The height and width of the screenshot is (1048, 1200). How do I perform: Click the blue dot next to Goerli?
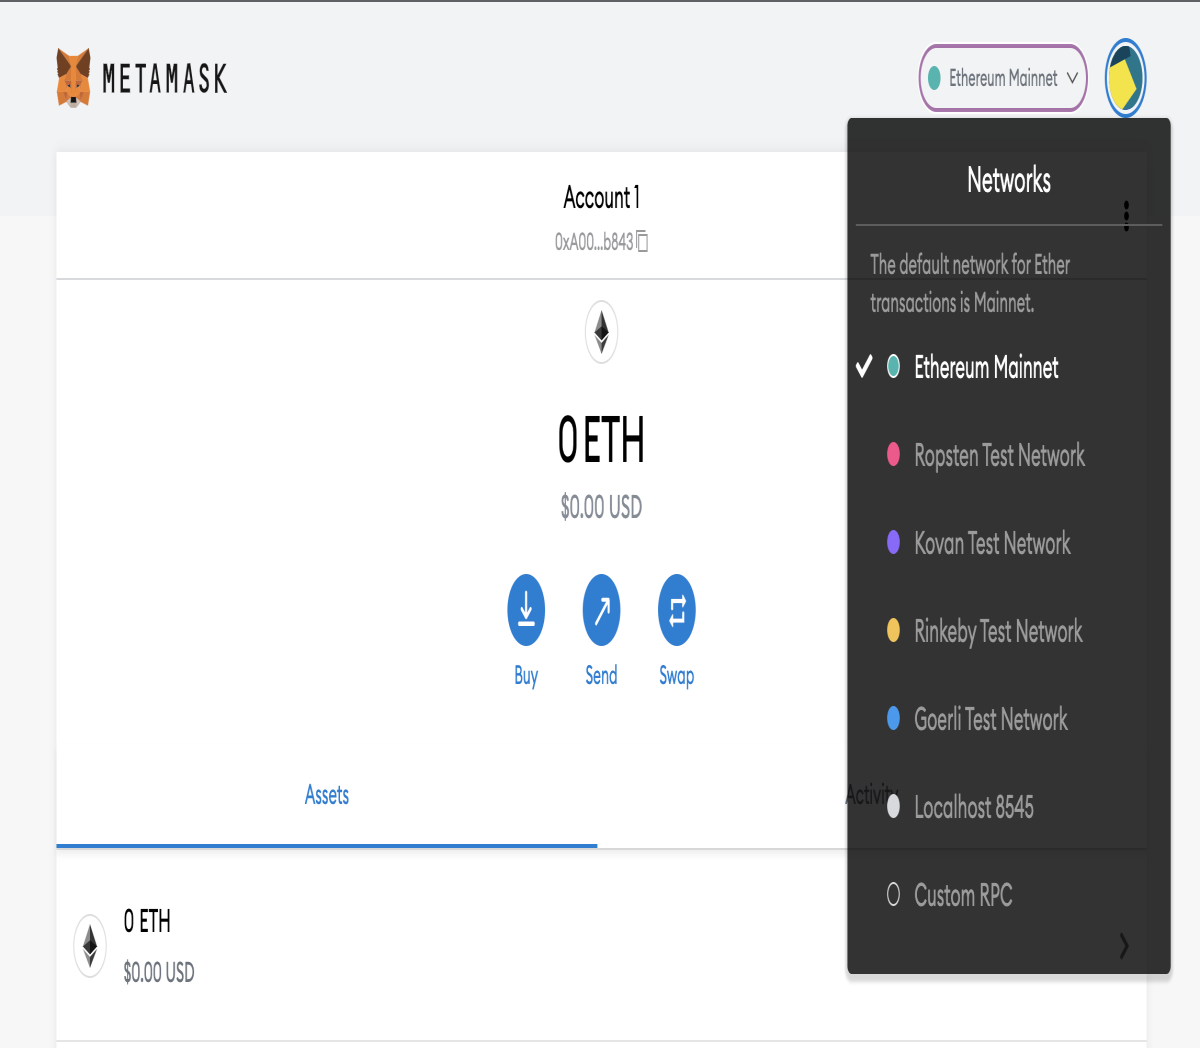[893, 719]
